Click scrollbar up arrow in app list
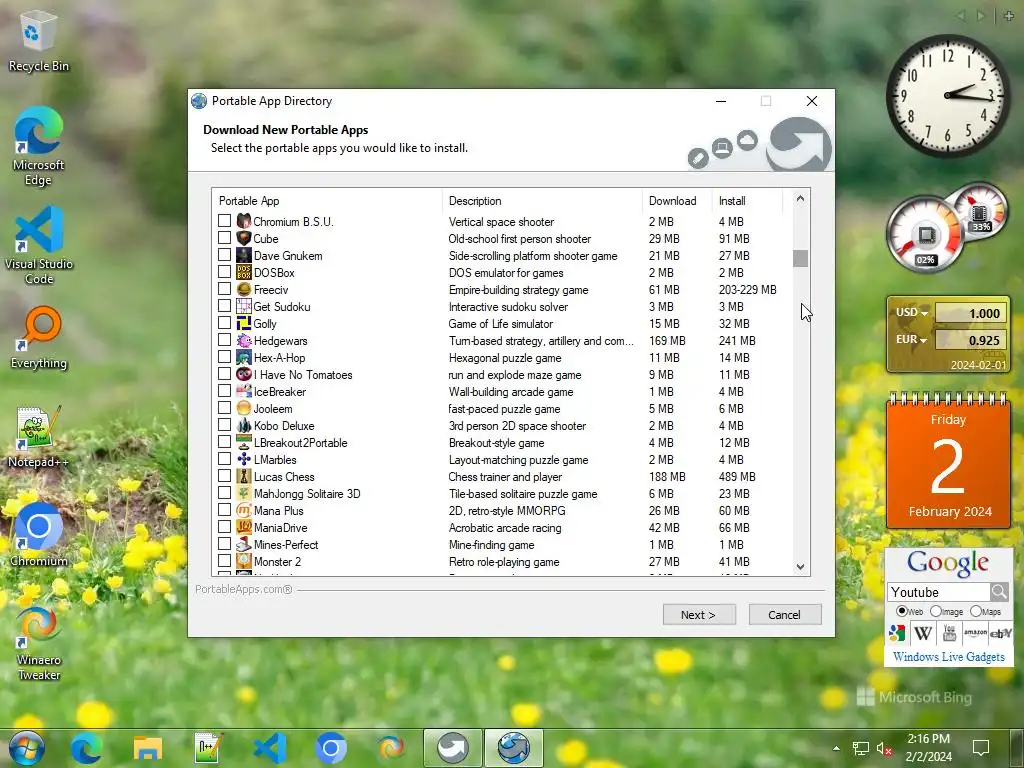Screen dimensions: 1024x768 point(801,199)
